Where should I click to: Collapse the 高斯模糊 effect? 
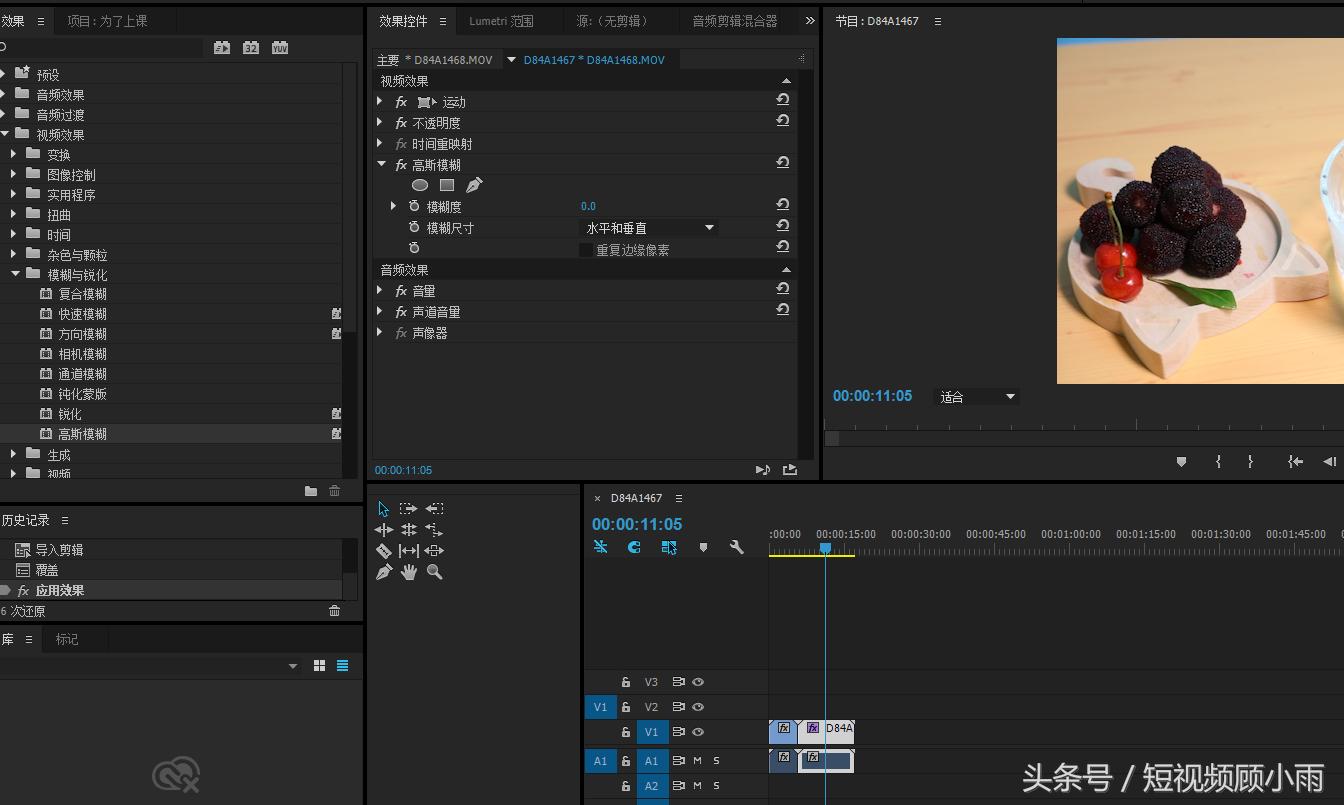tap(381, 164)
